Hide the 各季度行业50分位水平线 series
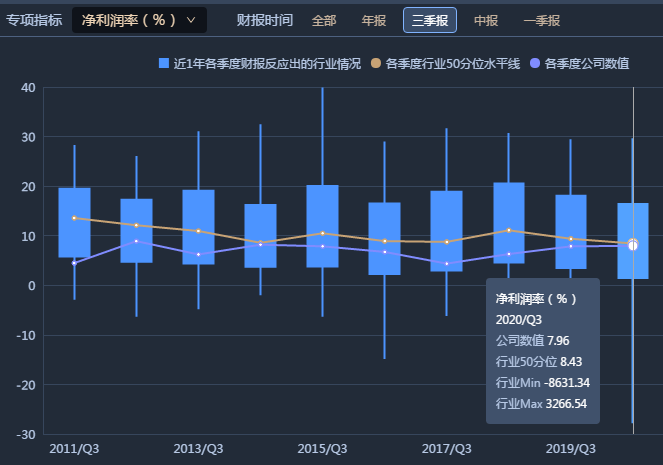The width and height of the screenshot is (663, 465). [x=452, y=64]
